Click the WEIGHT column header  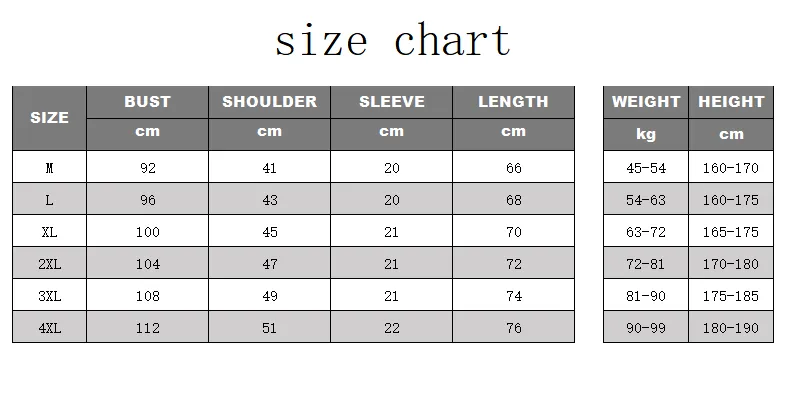click(645, 102)
